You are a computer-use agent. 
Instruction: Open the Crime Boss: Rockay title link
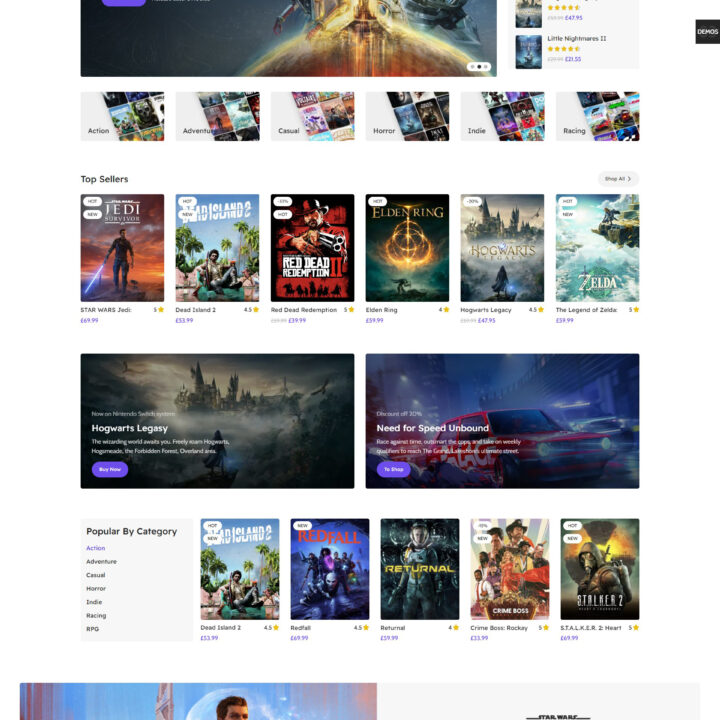499,628
